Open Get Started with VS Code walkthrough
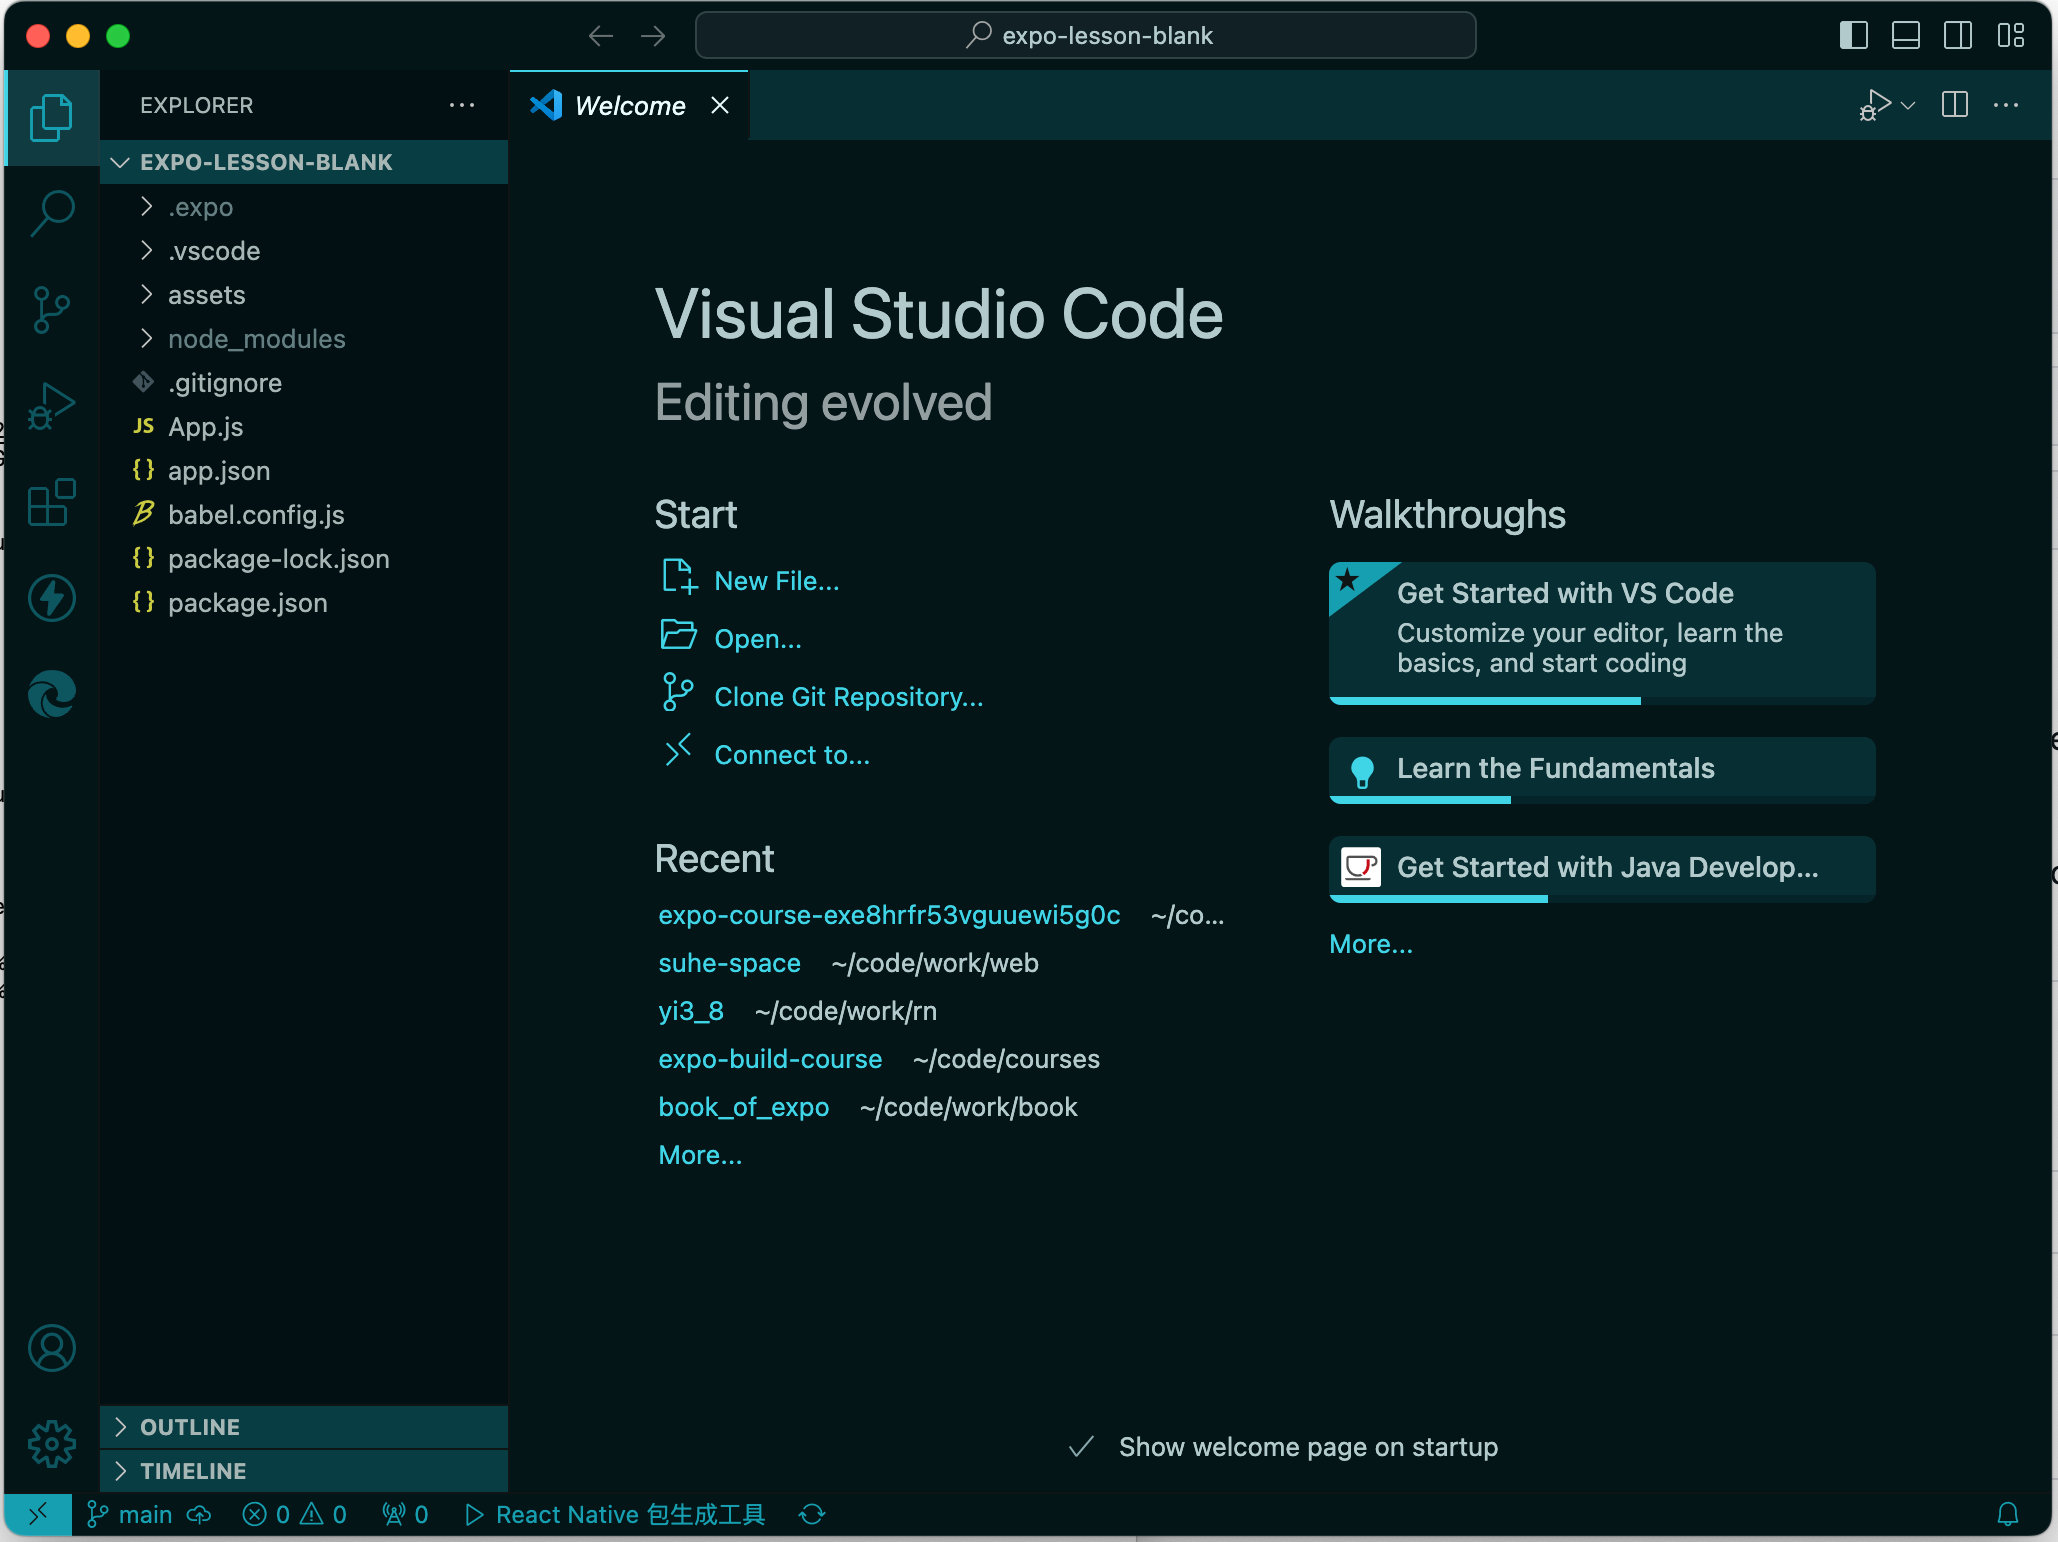This screenshot has width=2058, height=1542. (1602, 633)
